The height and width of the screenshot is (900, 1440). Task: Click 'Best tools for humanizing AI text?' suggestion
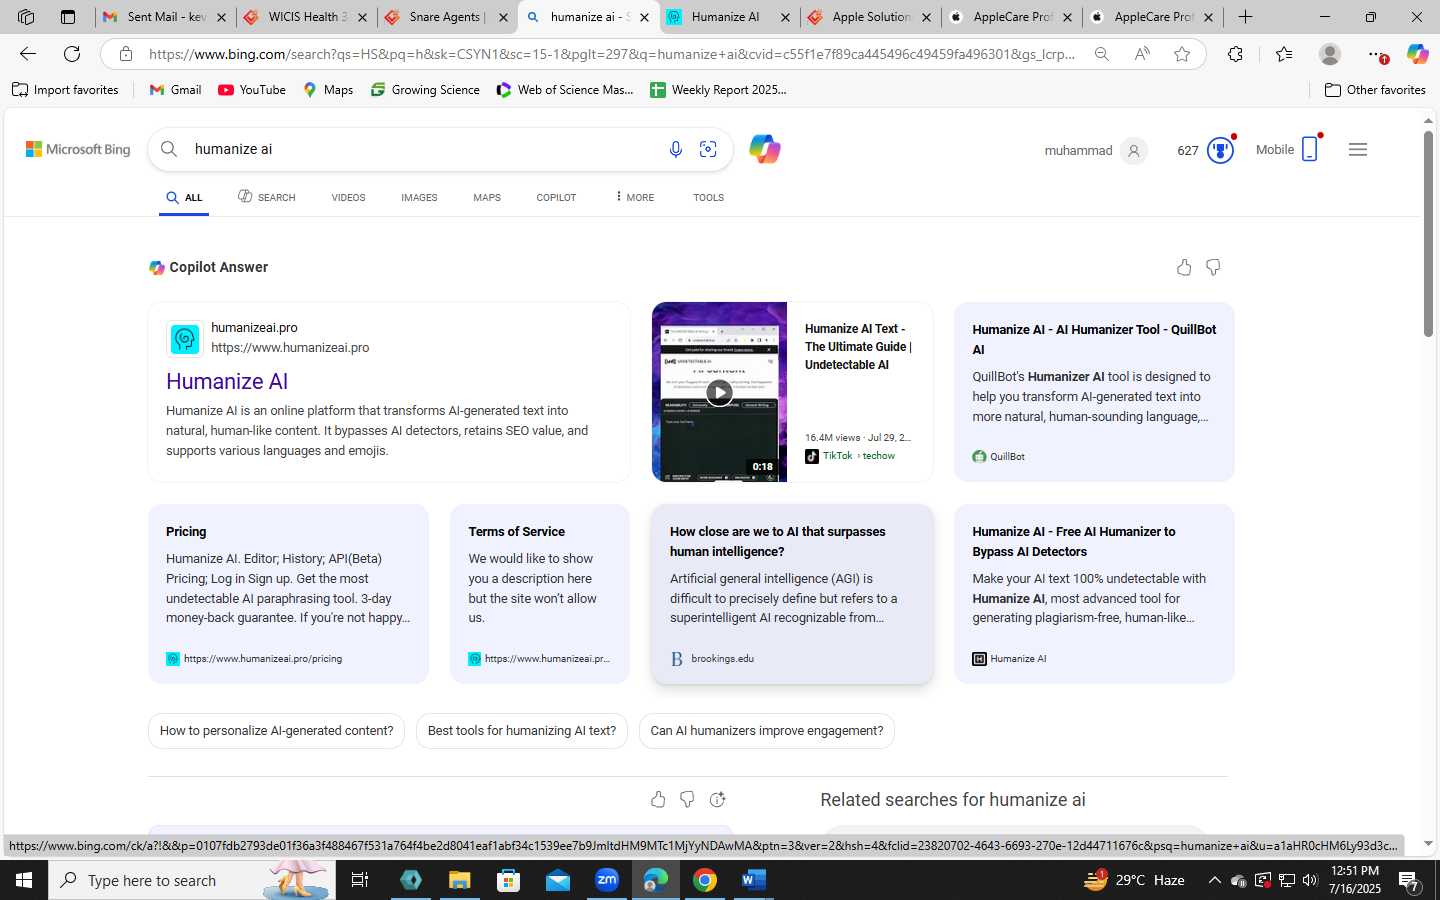click(x=522, y=731)
